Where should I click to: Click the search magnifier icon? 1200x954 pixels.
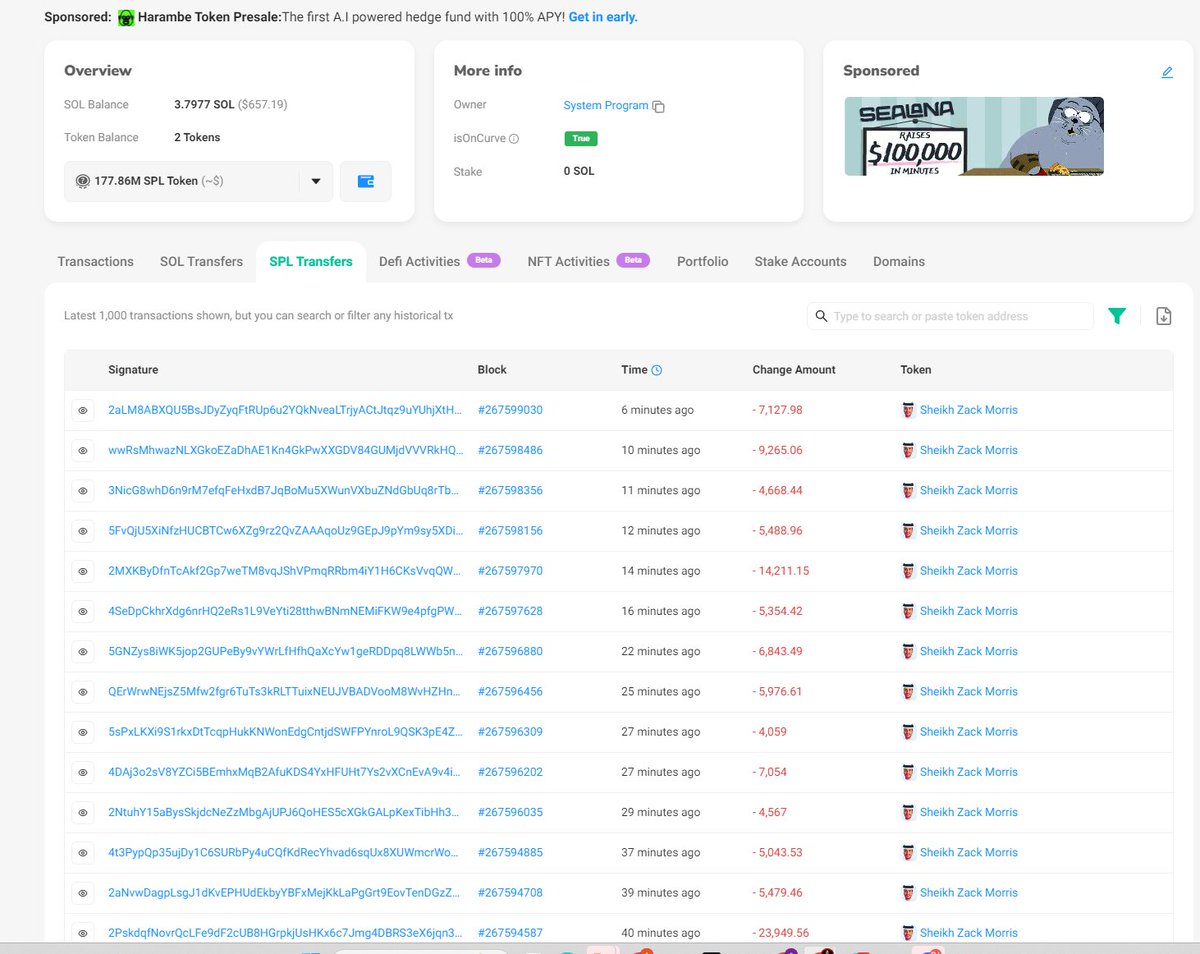(x=821, y=315)
